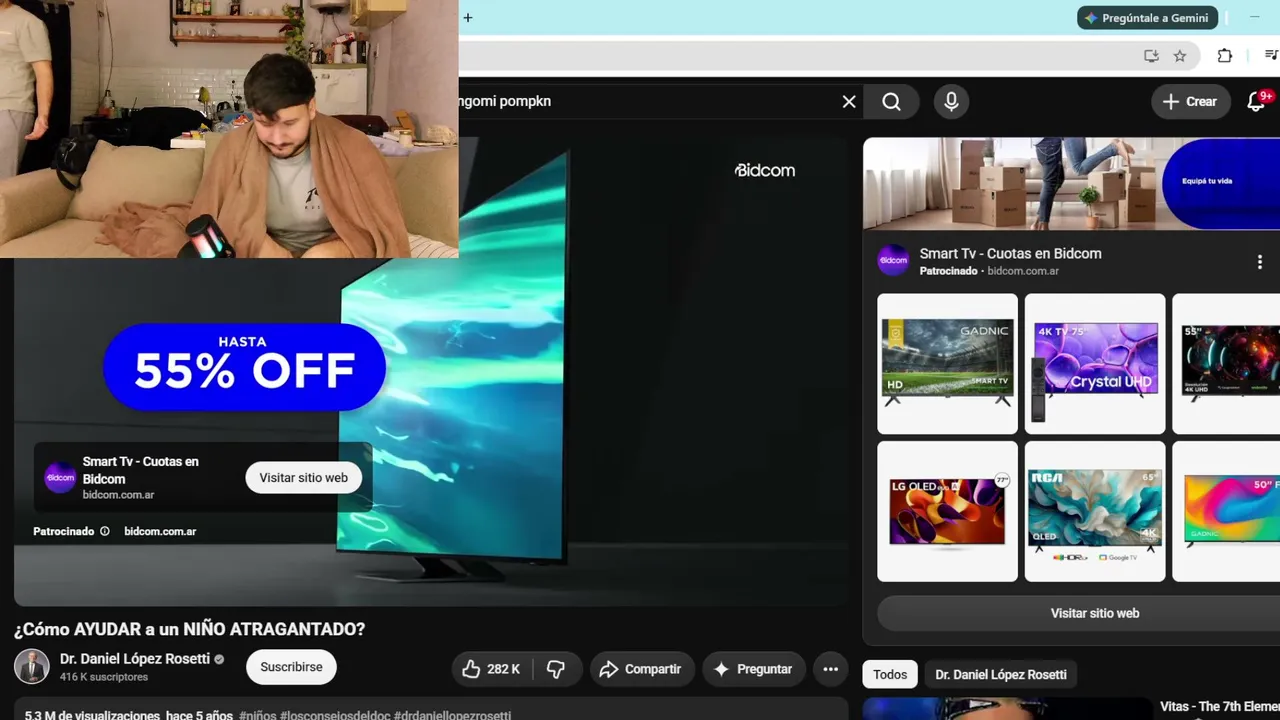Click the verified badge next to channel name
The width and height of the screenshot is (1280, 720).
pyautogui.click(x=219, y=660)
